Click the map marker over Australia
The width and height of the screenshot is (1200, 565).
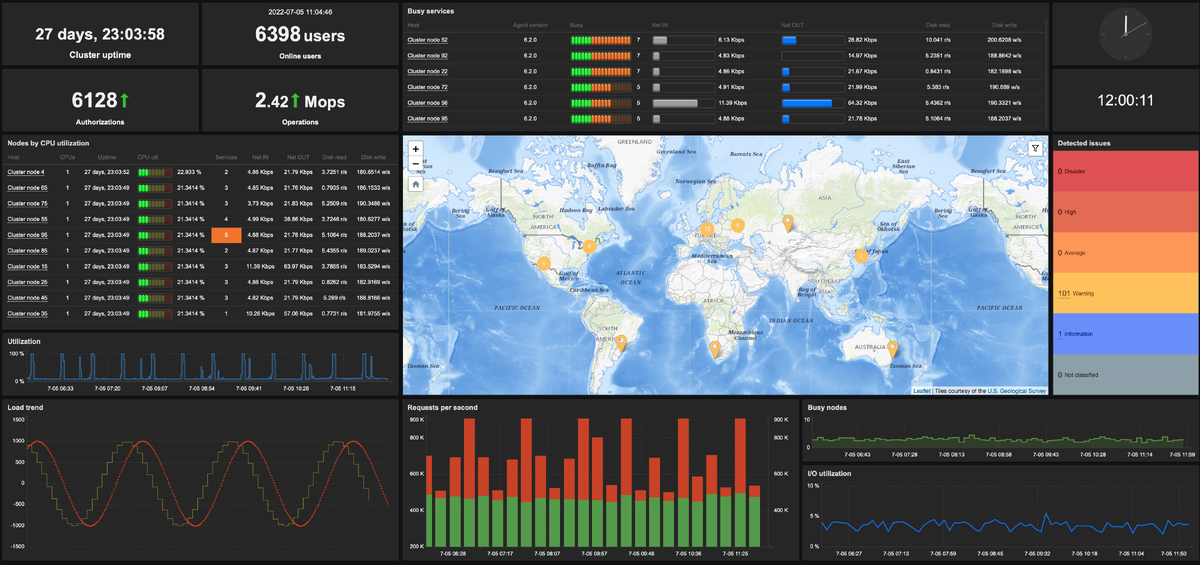pyautogui.click(x=893, y=349)
